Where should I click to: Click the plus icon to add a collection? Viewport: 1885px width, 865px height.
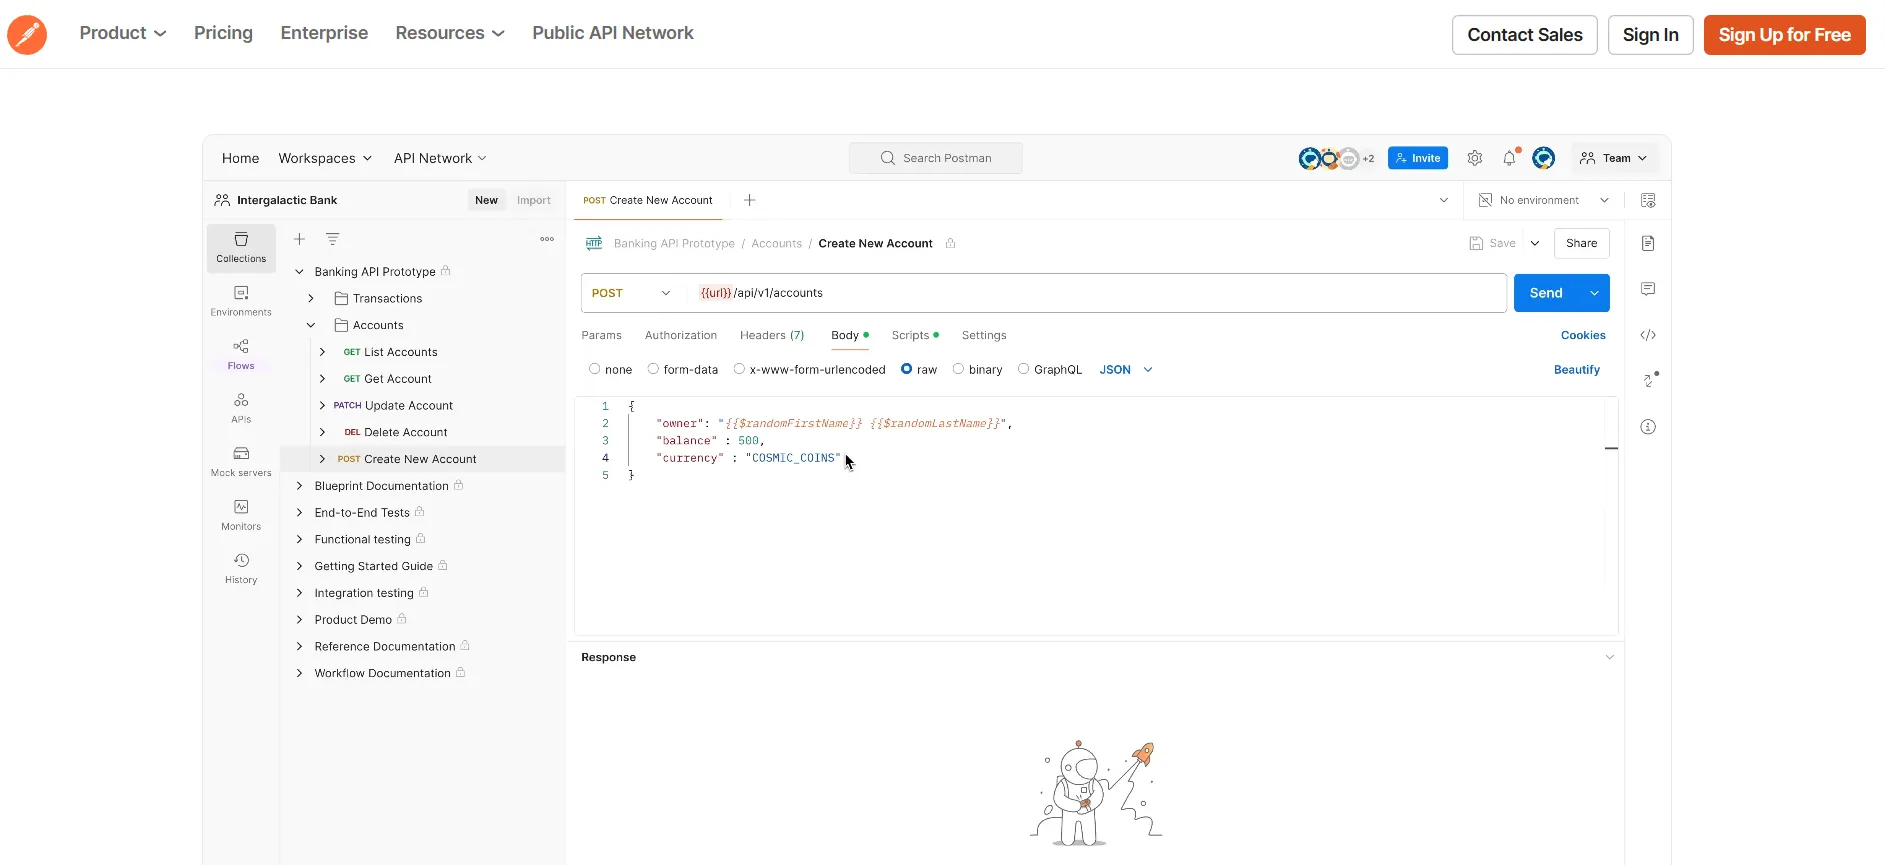(299, 239)
